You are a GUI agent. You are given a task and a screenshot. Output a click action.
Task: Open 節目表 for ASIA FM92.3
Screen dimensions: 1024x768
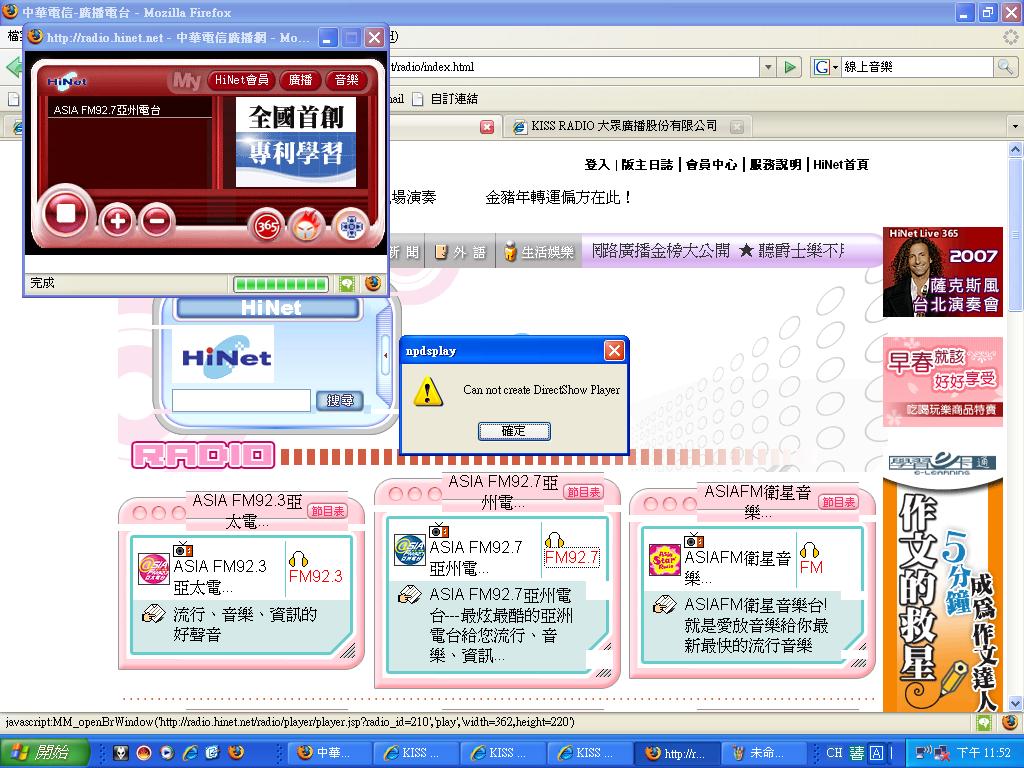click(x=327, y=511)
